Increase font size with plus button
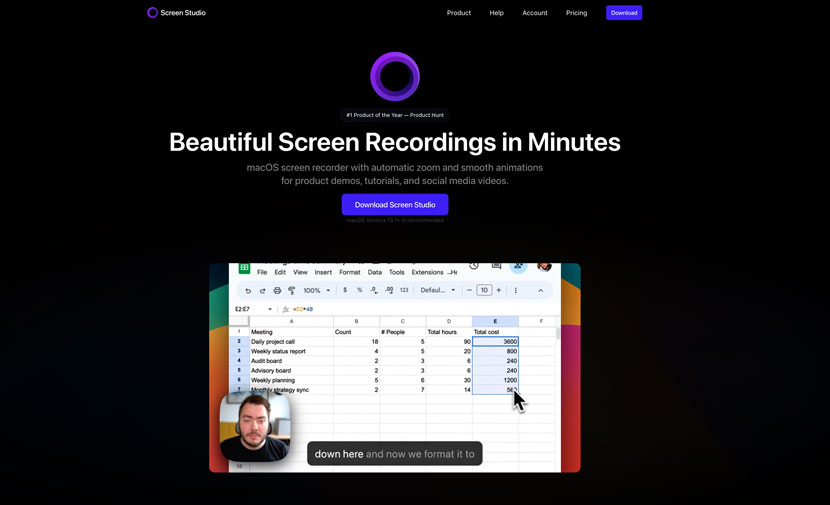The image size is (830, 505). [499, 290]
